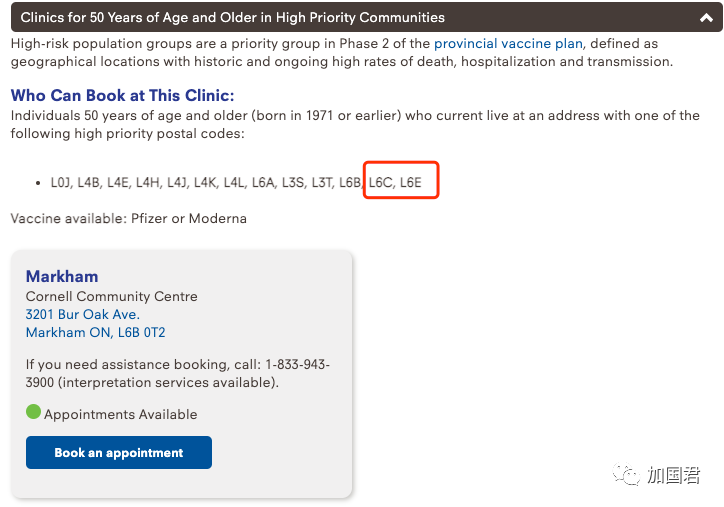Click the L3S postal code
Viewport: 724px width, 507px height.
click(x=293, y=183)
